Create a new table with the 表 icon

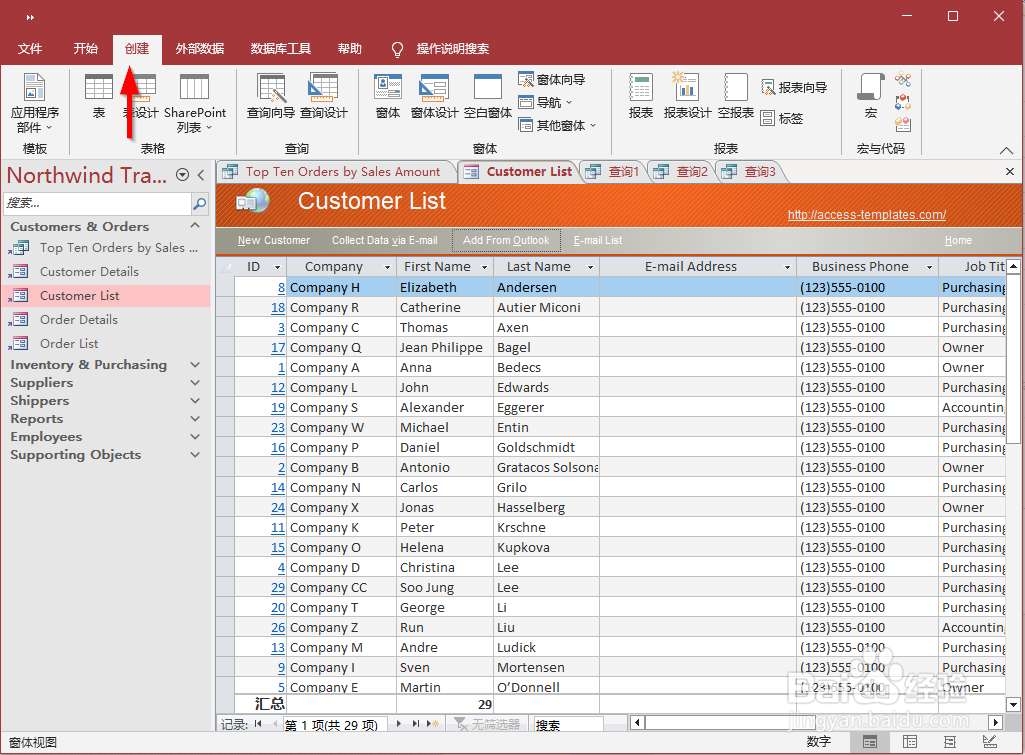tap(99, 96)
